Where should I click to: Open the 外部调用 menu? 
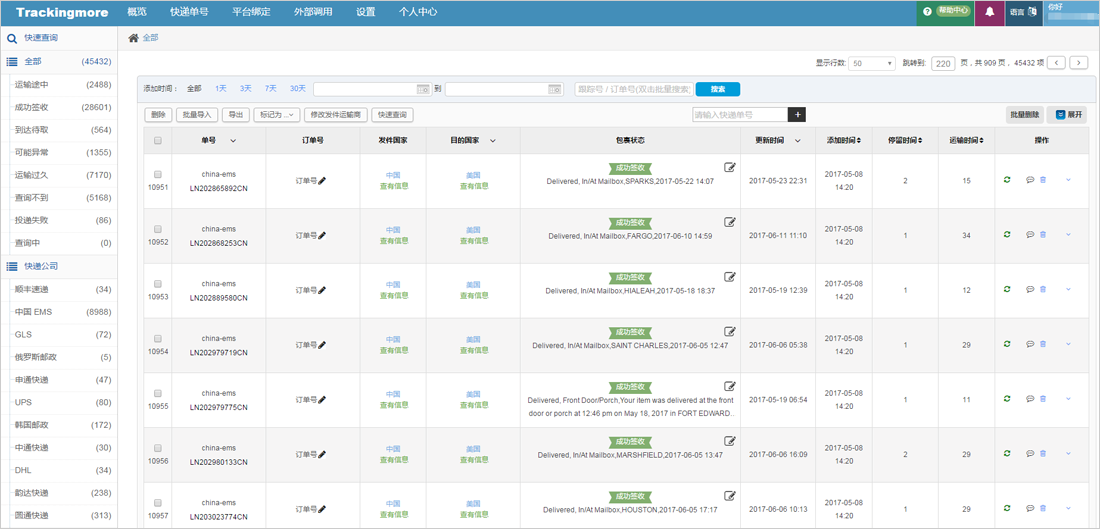point(314,12)
